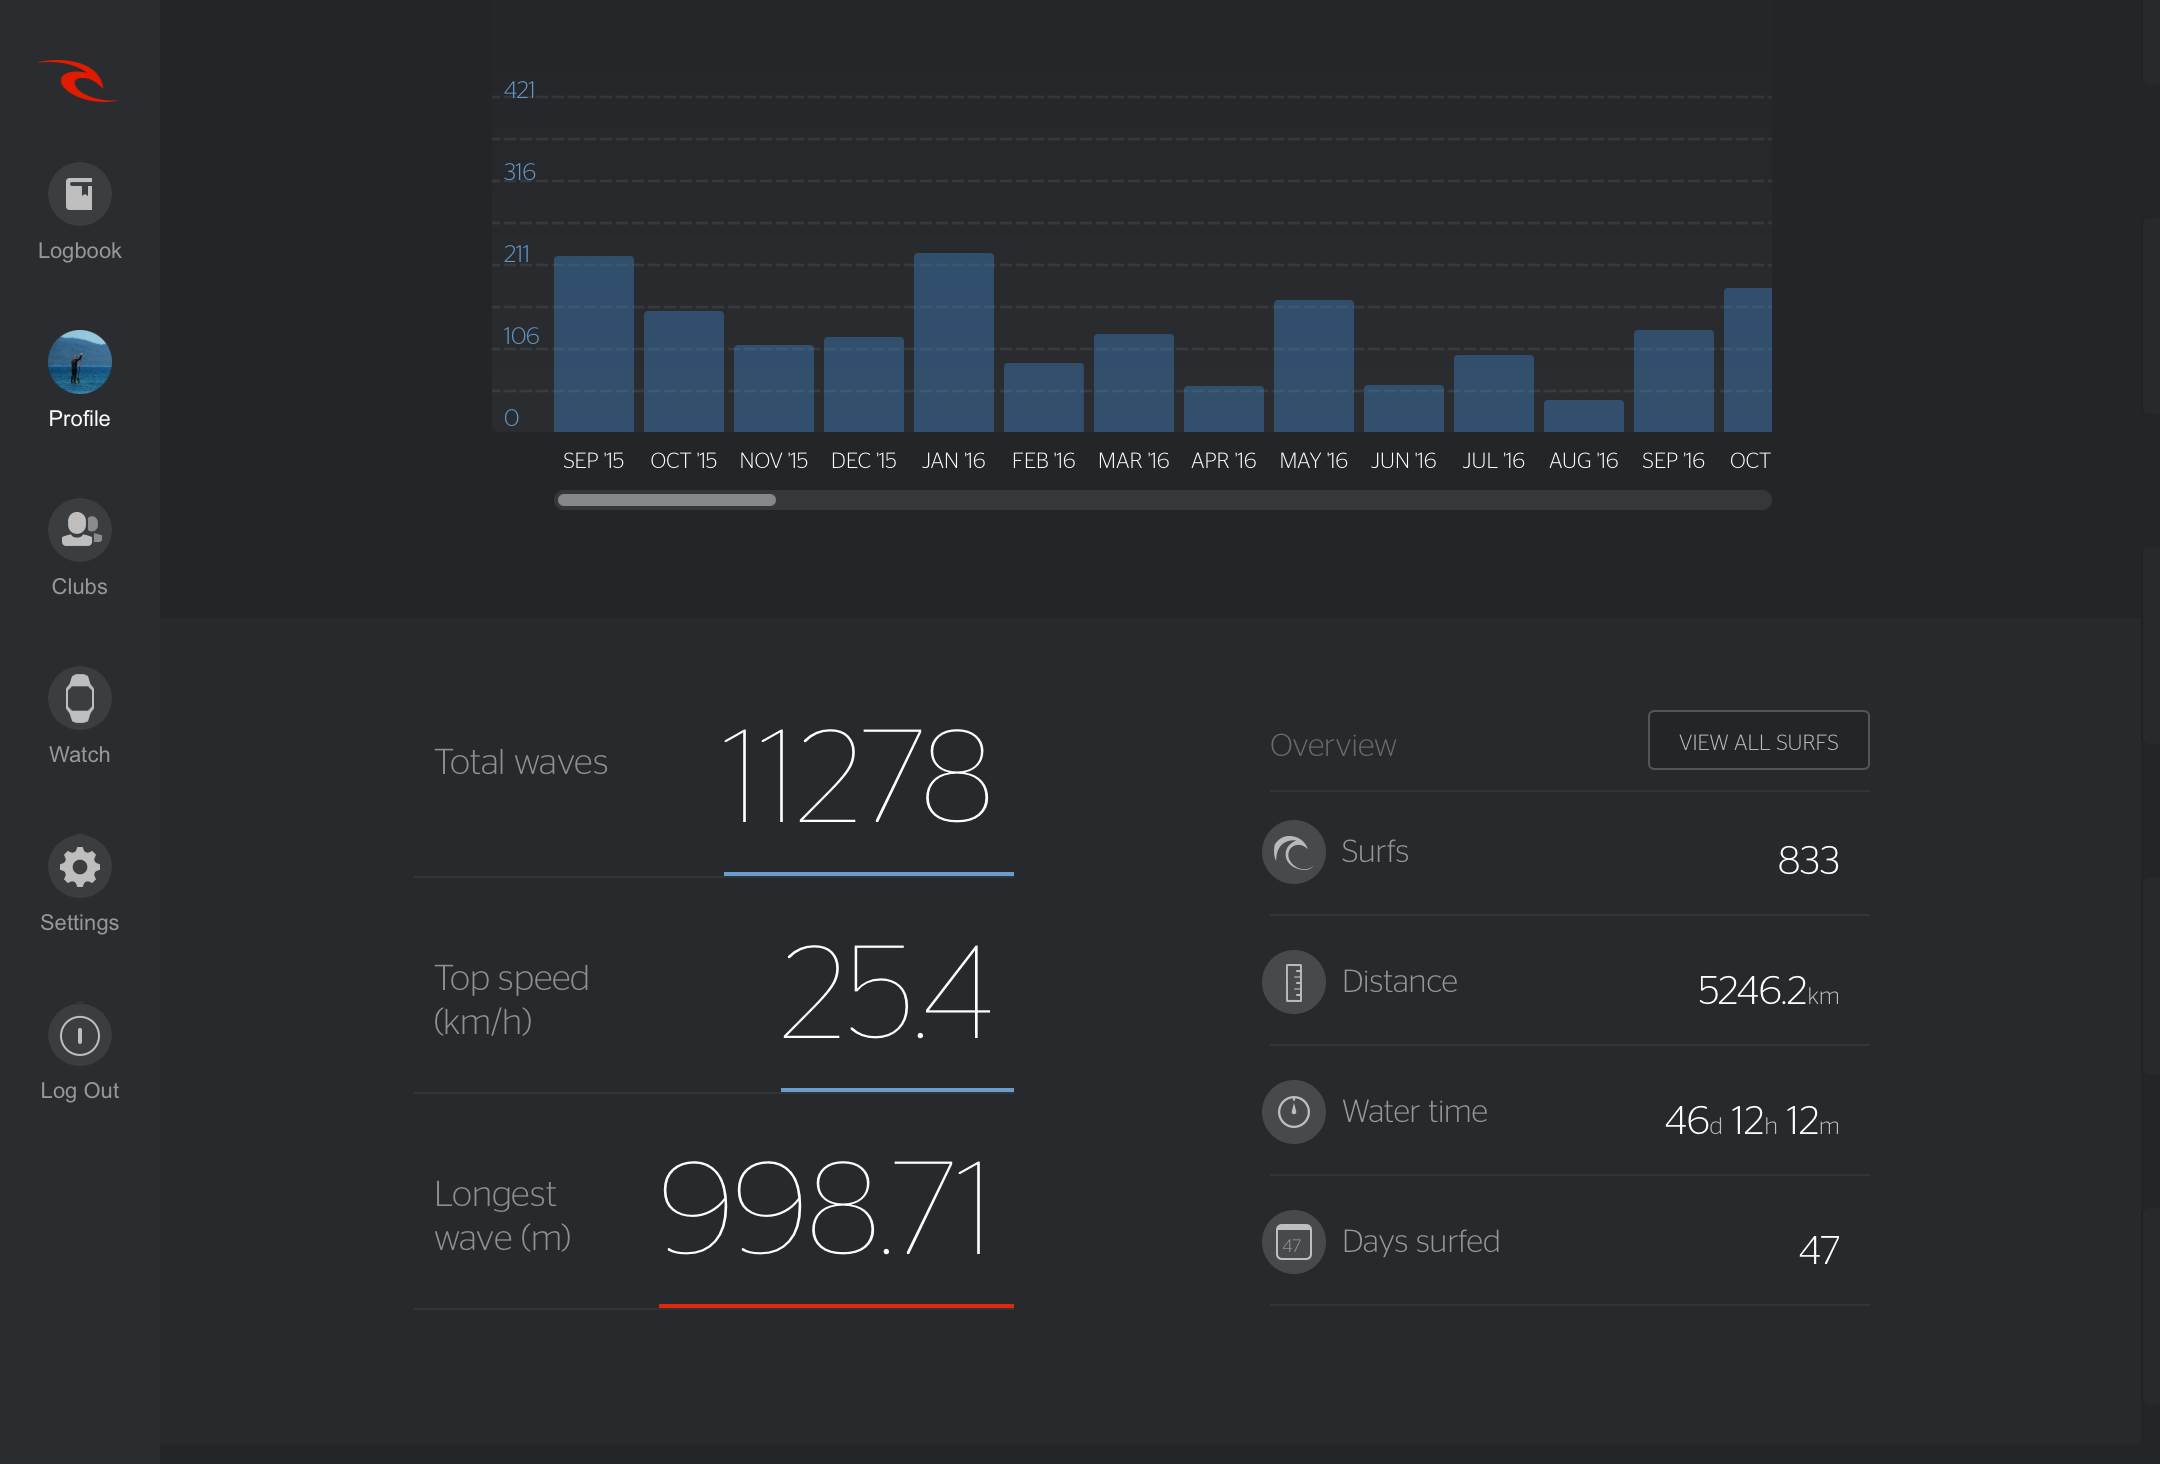Open the Logbook from the sidebar
2160x1464 pixels.
(x=79, y=194)
